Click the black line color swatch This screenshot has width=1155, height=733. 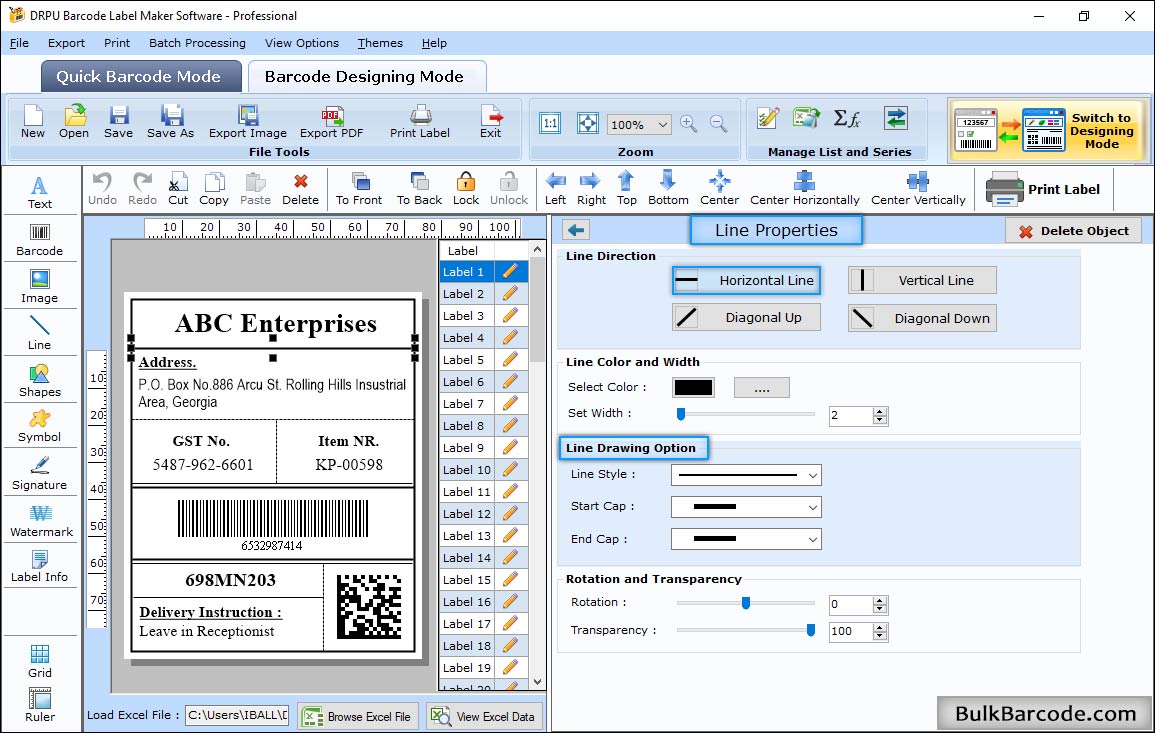coord(693,387)
